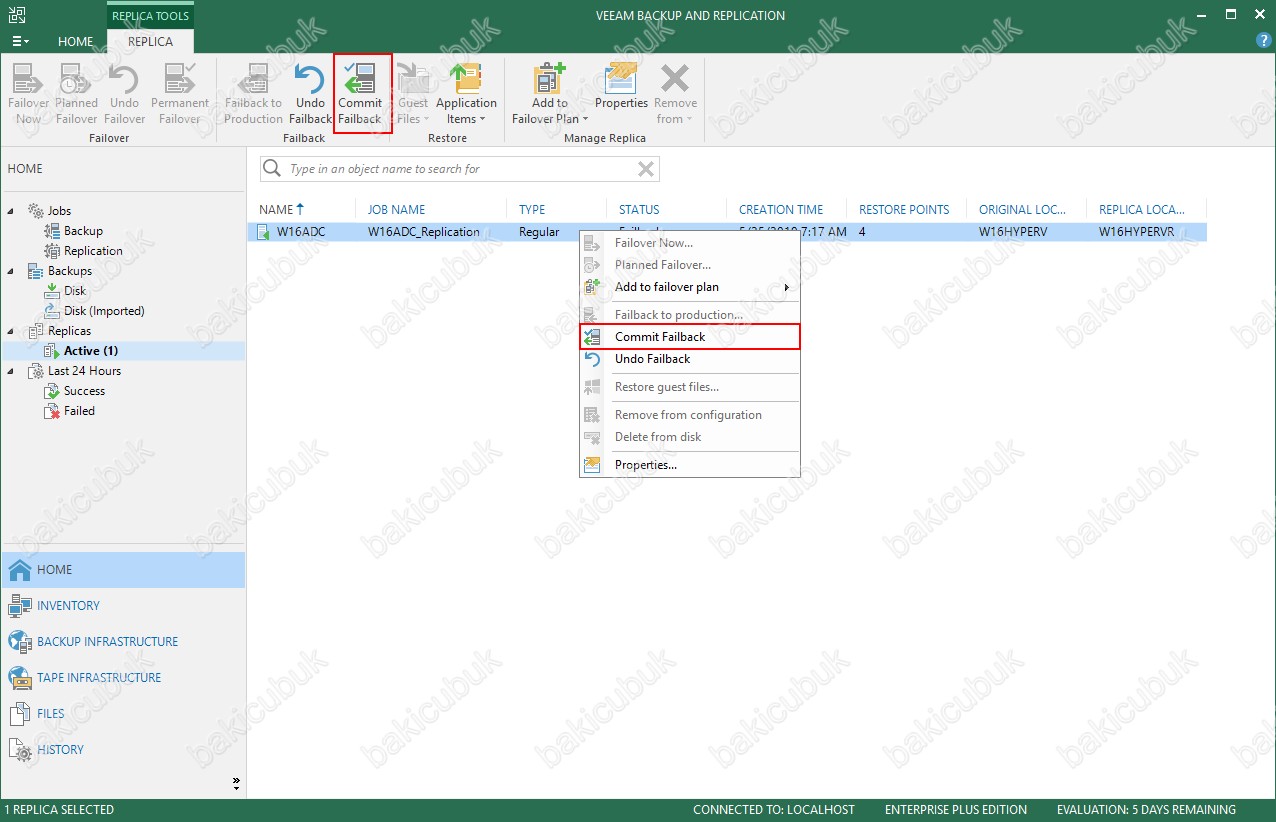The height and width of the screenshot is (822, 1276).
Task: Click Undo Failback in the ribbon
Action: pyautogui.click(x=310, y=94)
